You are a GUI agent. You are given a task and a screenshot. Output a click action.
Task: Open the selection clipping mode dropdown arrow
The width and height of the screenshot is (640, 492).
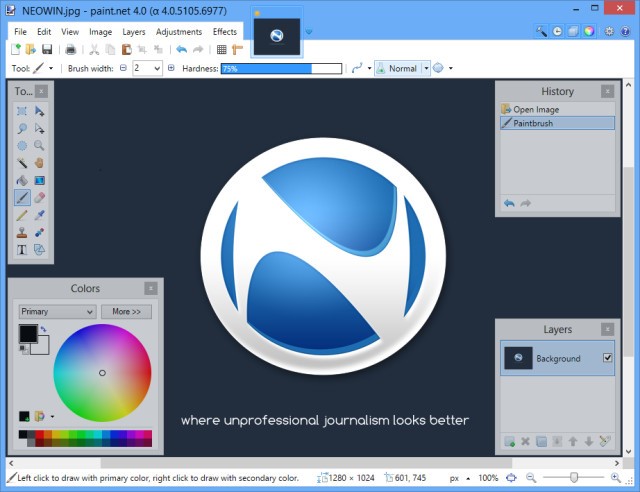click(451, 68)
